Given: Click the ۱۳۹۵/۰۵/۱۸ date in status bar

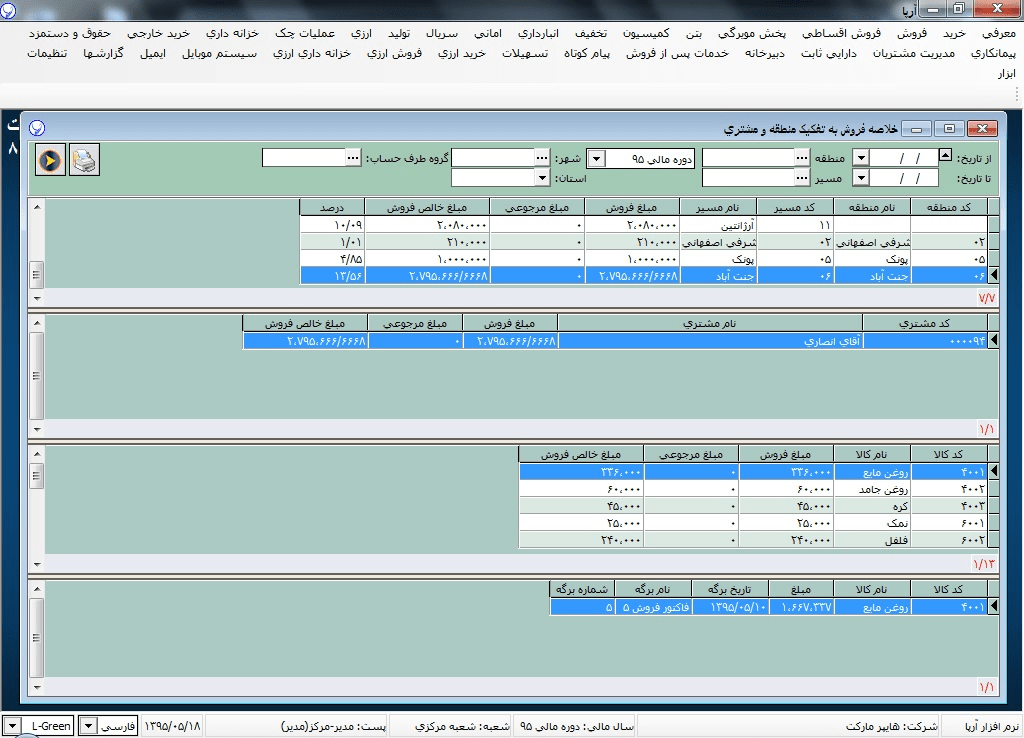Looking at the screenshot, I should pos(172,726).
